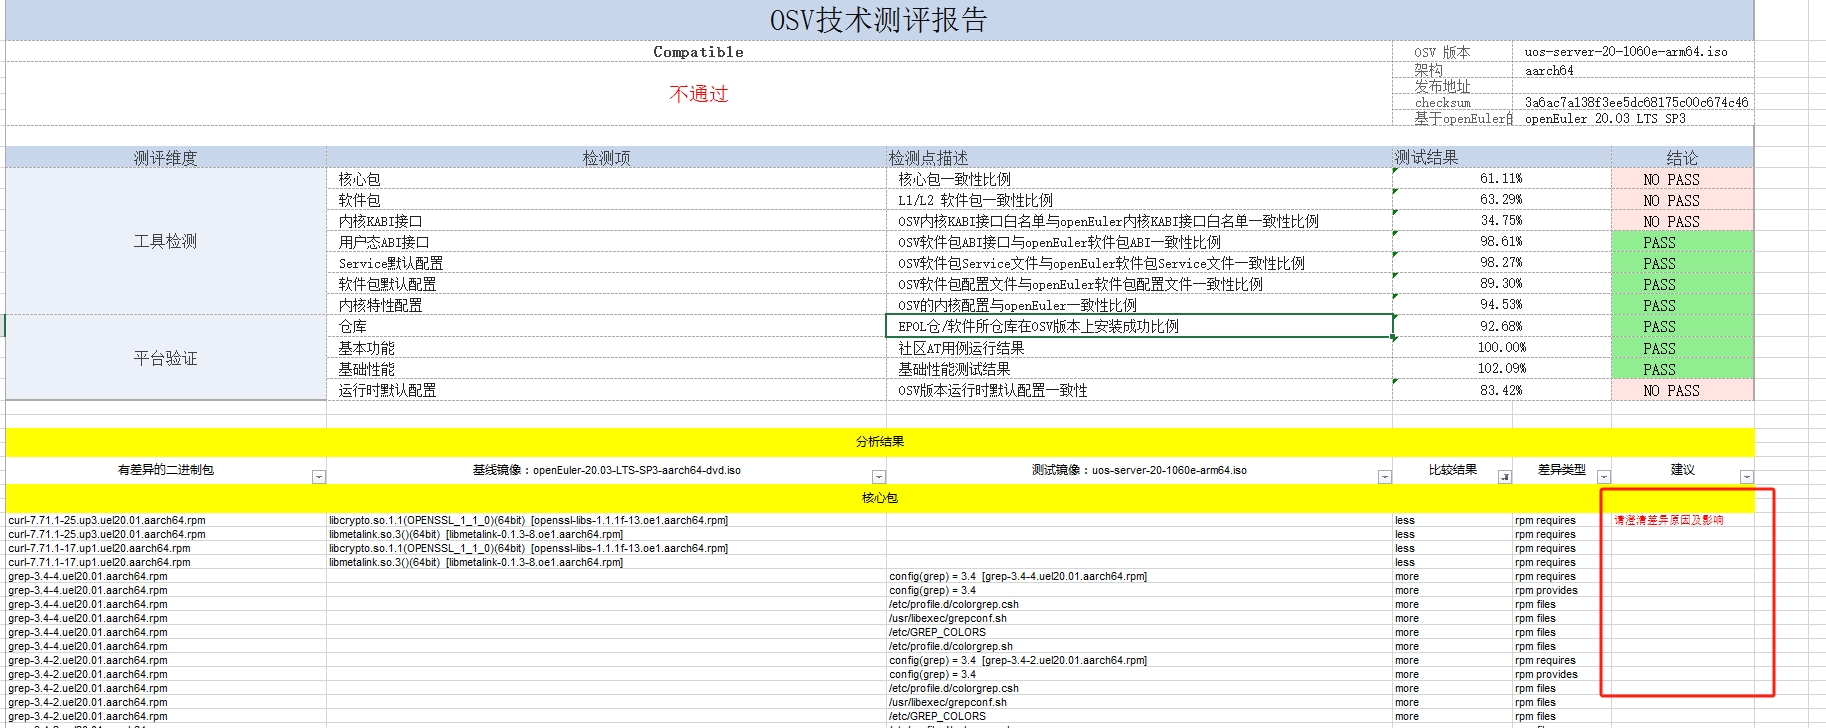Select the 34.75% test result cell
This screenshot has height=728, width=1826.
(x=1501, y=221)
